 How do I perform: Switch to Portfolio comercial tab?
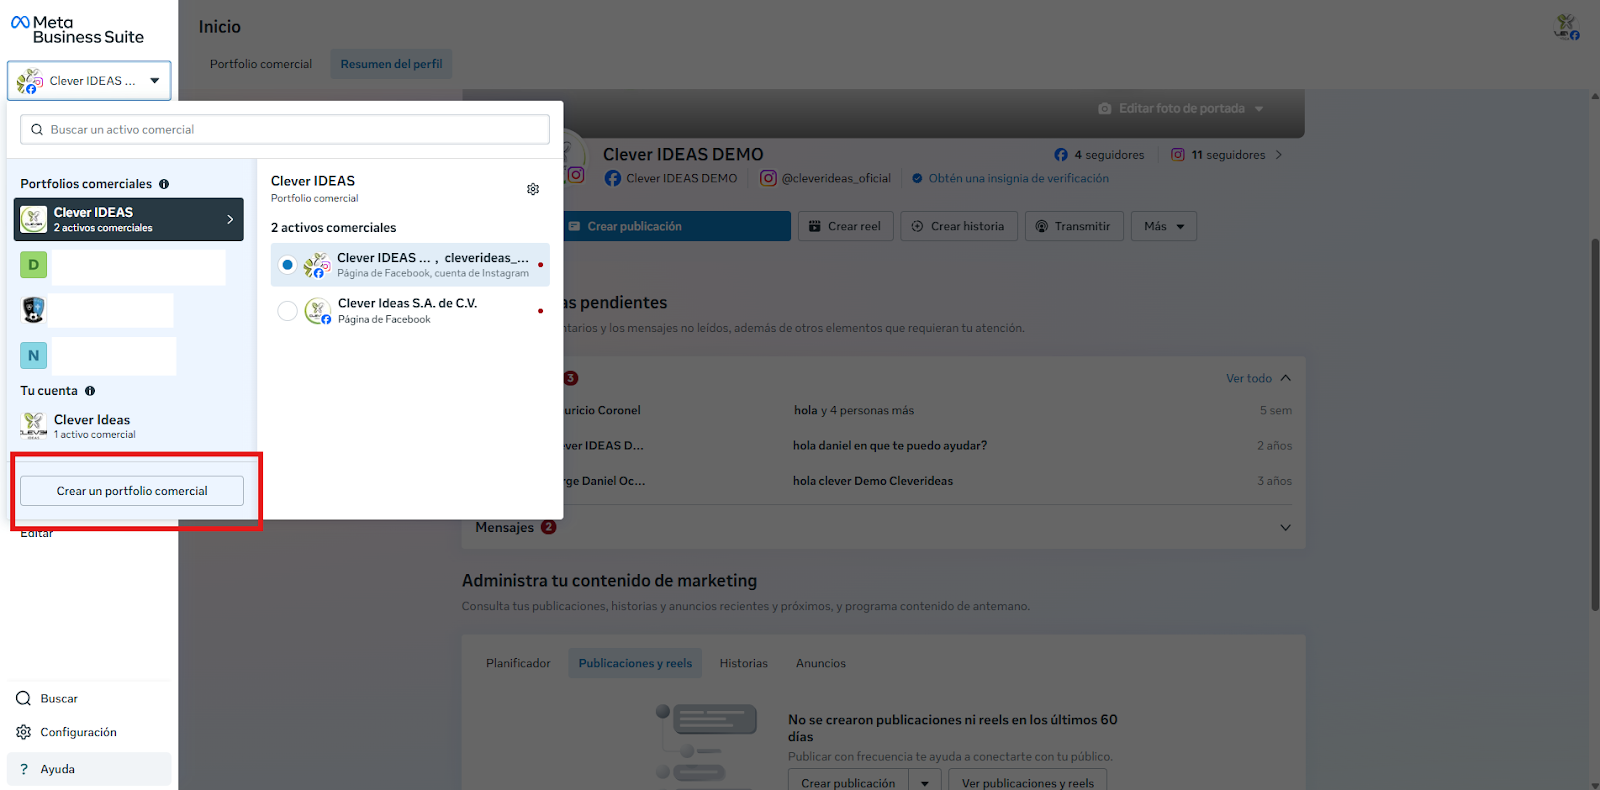click(261, 64)
